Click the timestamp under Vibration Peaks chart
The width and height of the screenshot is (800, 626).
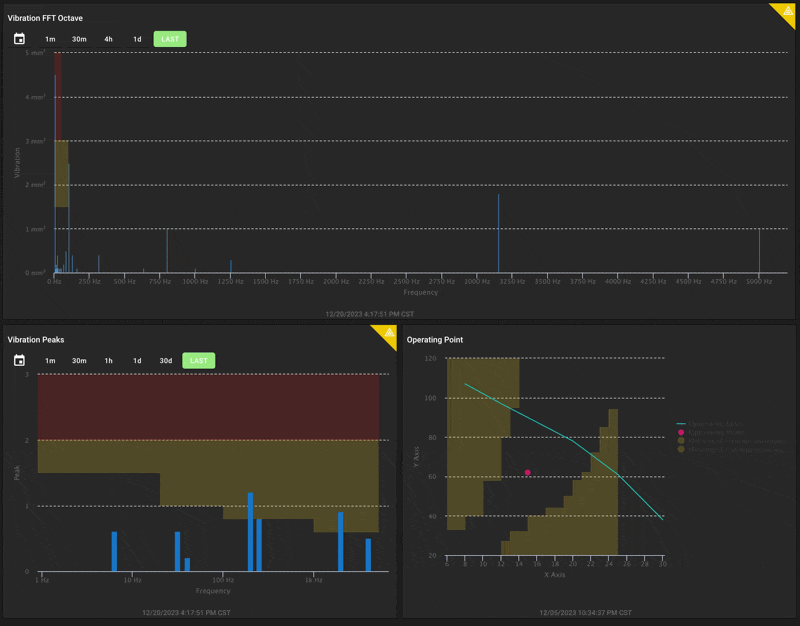click(186, 612)
